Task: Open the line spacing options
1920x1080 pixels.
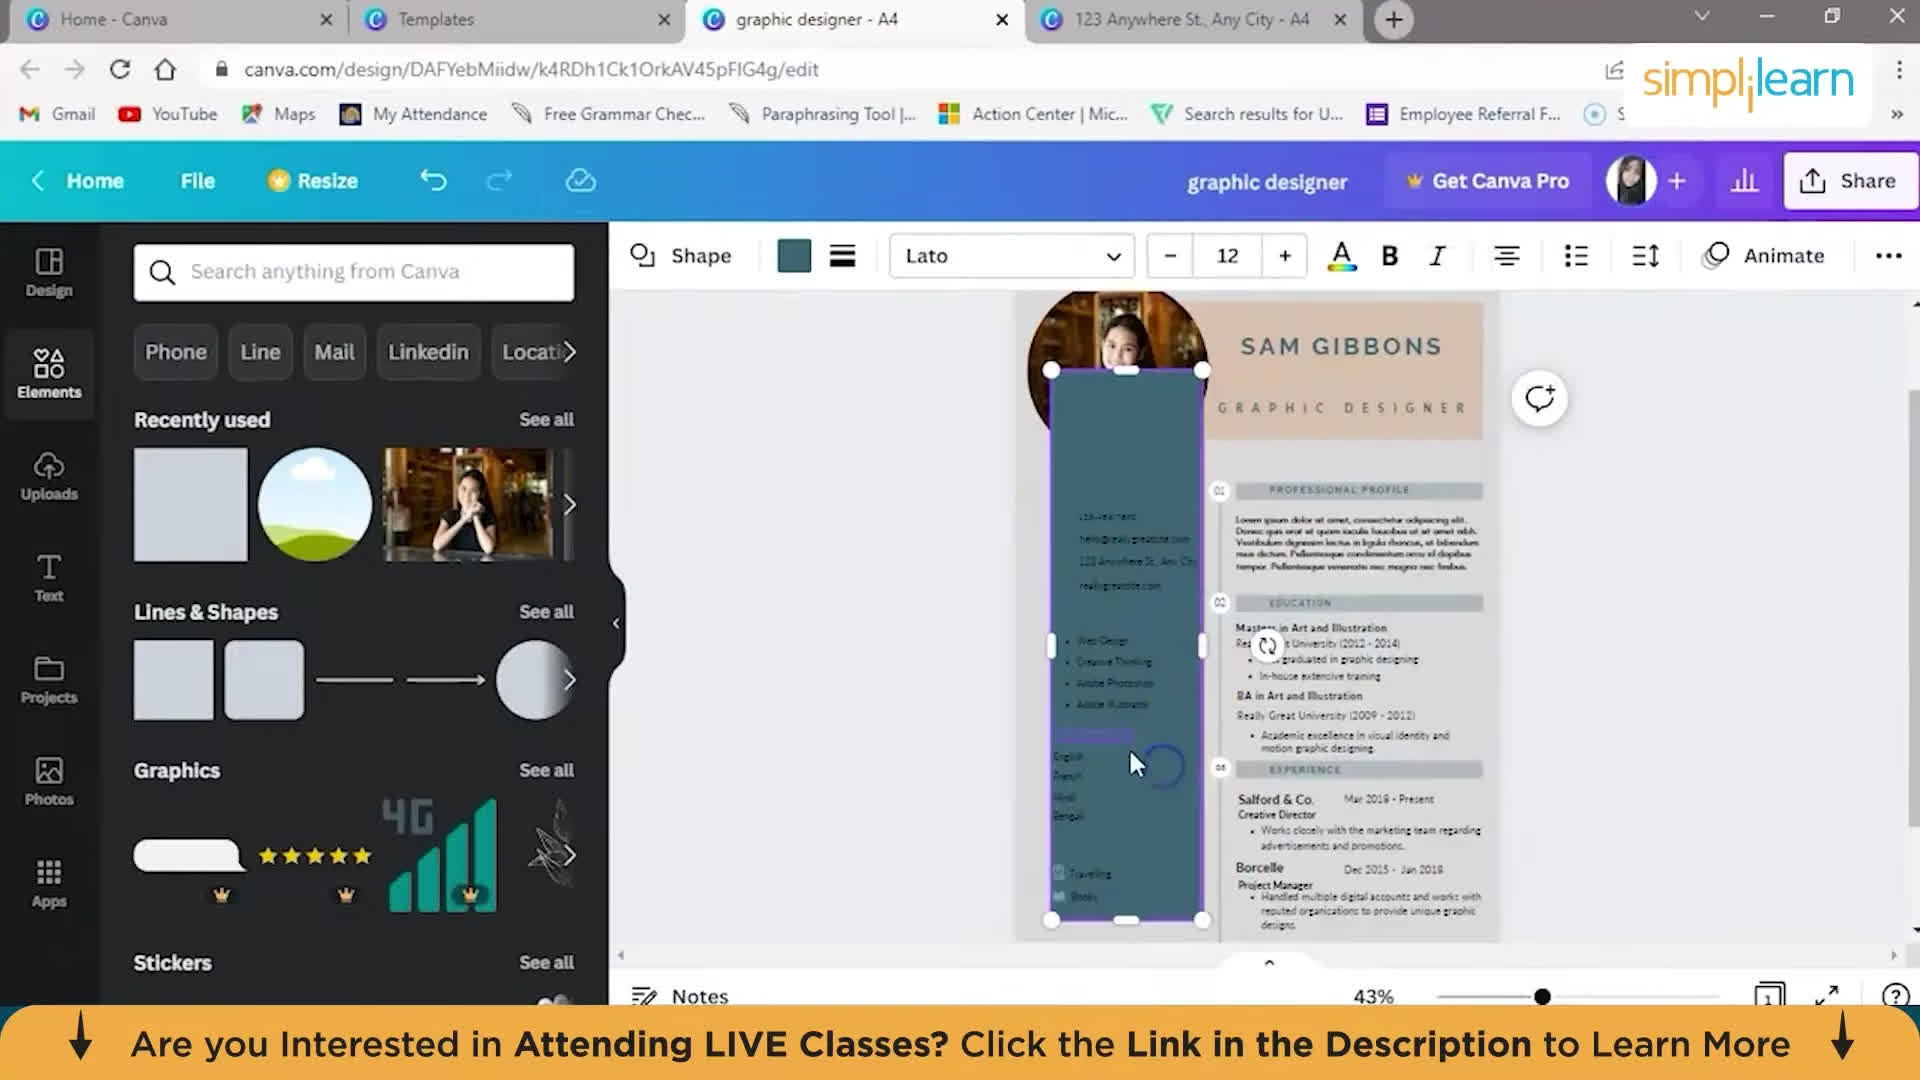Action: [x=1646, y=256]
